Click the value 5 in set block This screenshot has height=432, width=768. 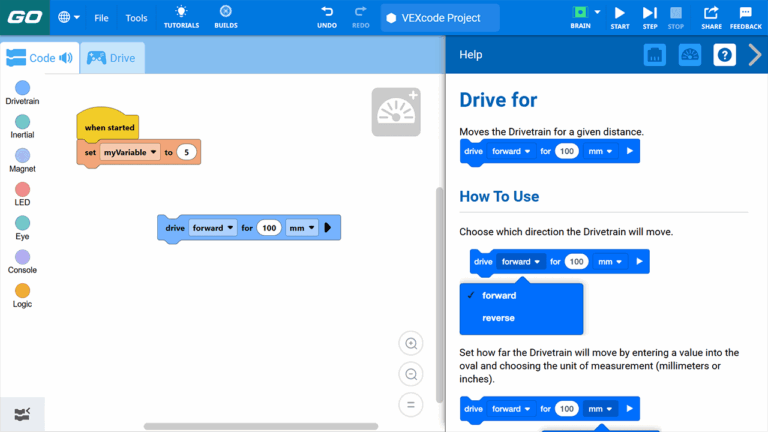tap(186, 152)
